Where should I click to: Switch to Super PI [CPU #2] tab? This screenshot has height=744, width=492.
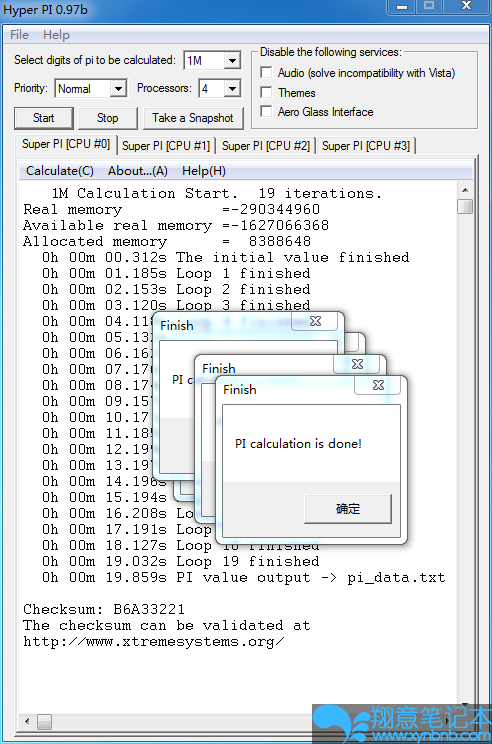point(266,146)
